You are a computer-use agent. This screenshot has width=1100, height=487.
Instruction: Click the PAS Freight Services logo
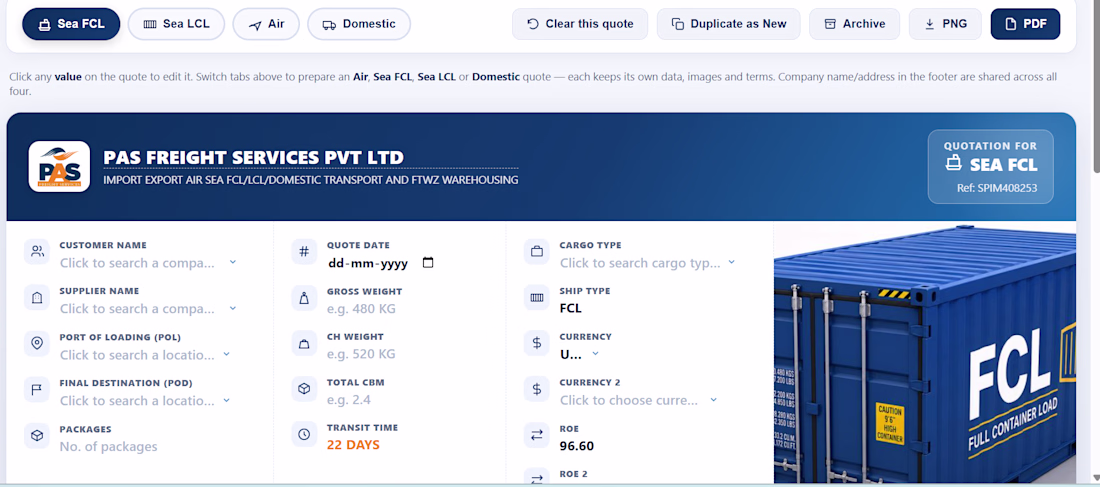pos(59,166)
